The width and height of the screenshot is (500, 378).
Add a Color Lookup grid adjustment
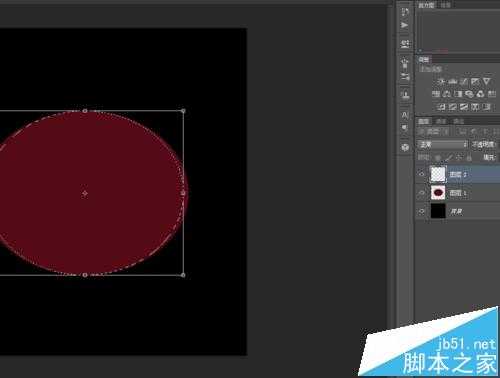(x=492, y=94)
